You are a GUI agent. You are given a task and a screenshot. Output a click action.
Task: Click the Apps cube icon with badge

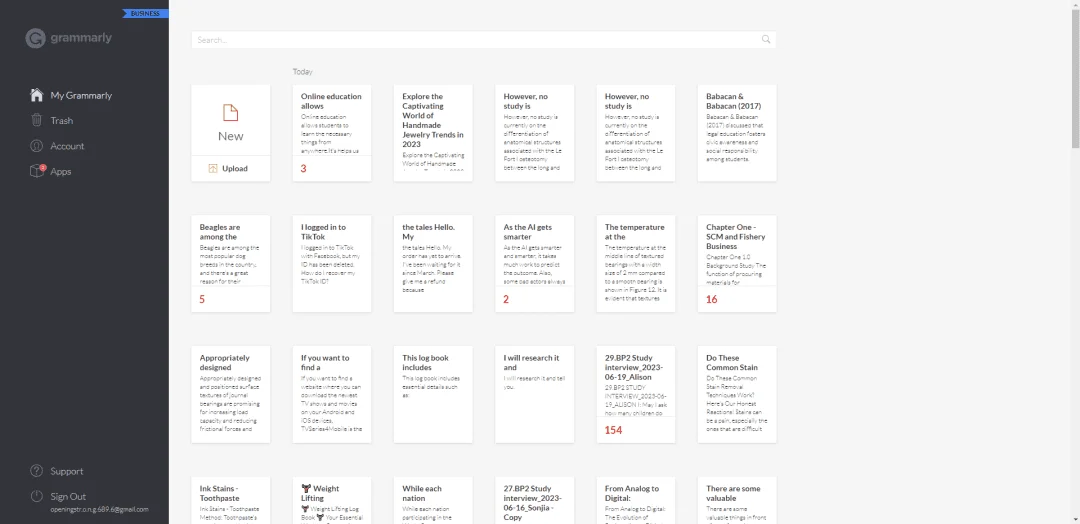coord(37,171)
